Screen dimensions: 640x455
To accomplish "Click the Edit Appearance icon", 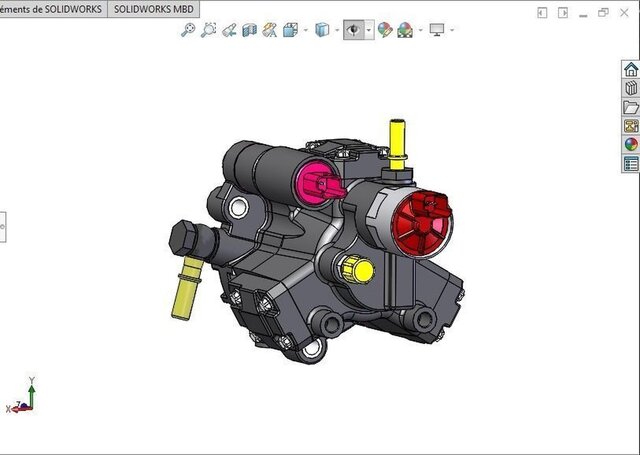I will pos(385,30).
